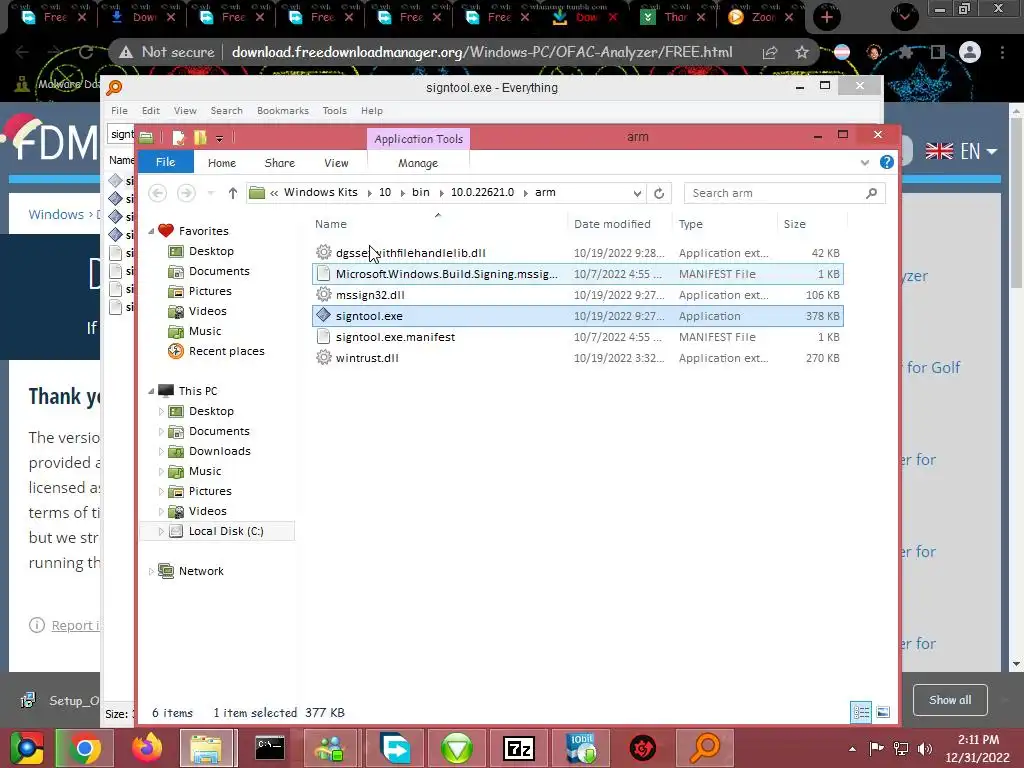Click the Windows breadcrumb link on webpage
The height and width of the screenshot is (768, 1024).
tap(56, 214)
